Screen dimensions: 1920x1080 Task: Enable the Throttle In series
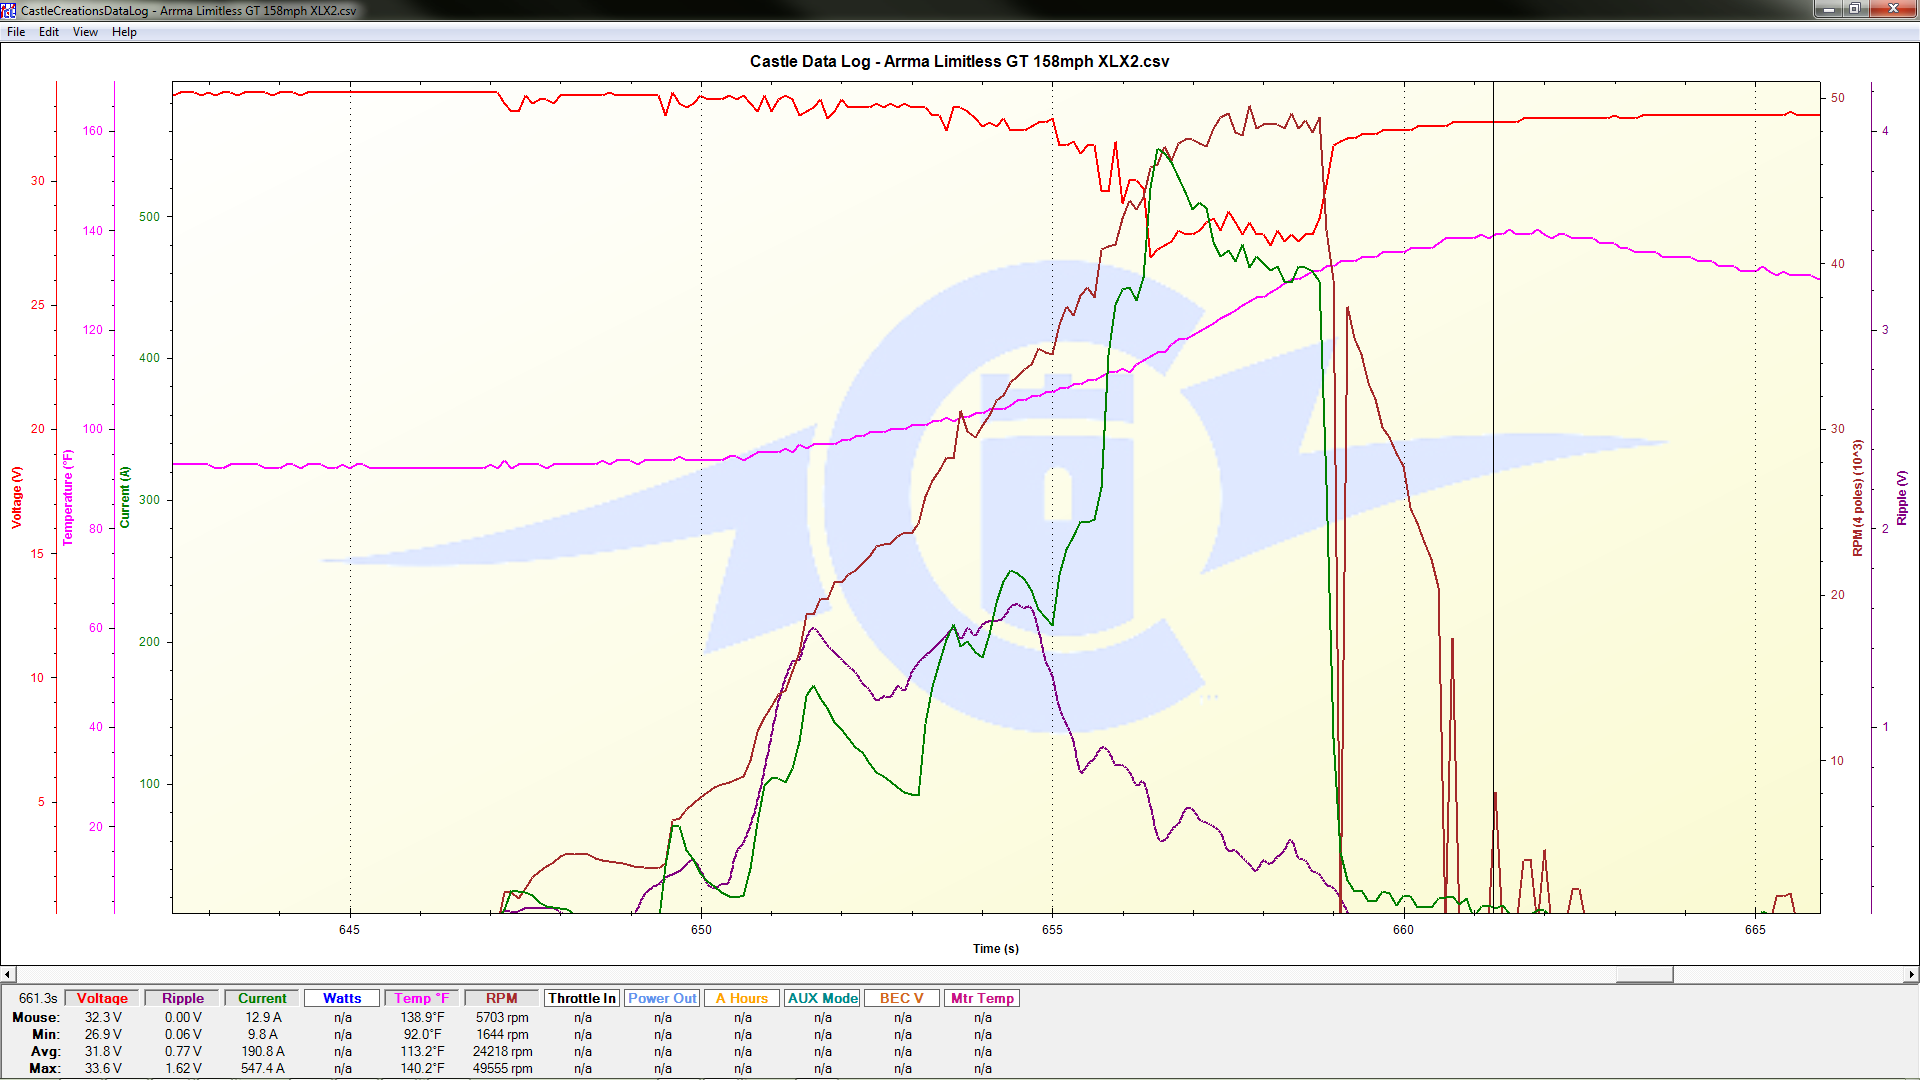582,998
